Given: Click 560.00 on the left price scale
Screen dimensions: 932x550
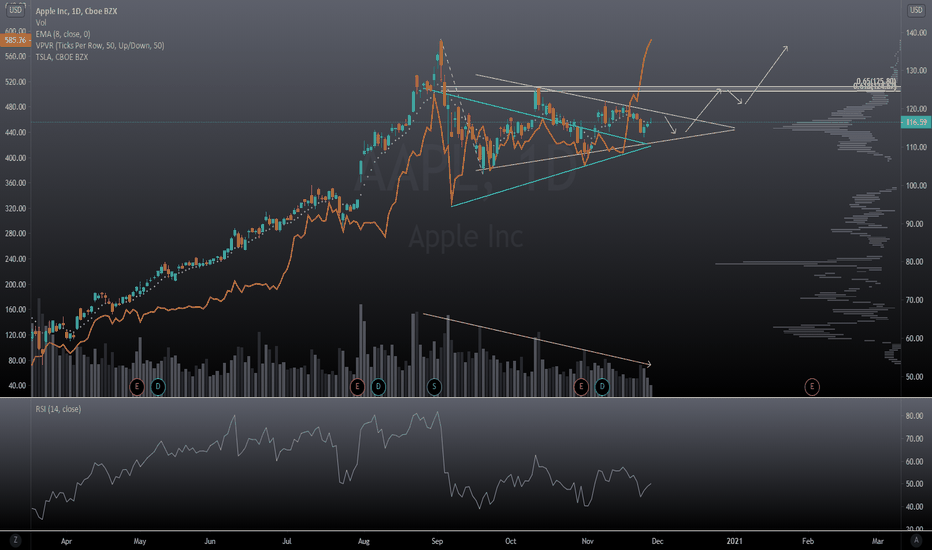Looking at the screenshot, I should pos(15,56).
